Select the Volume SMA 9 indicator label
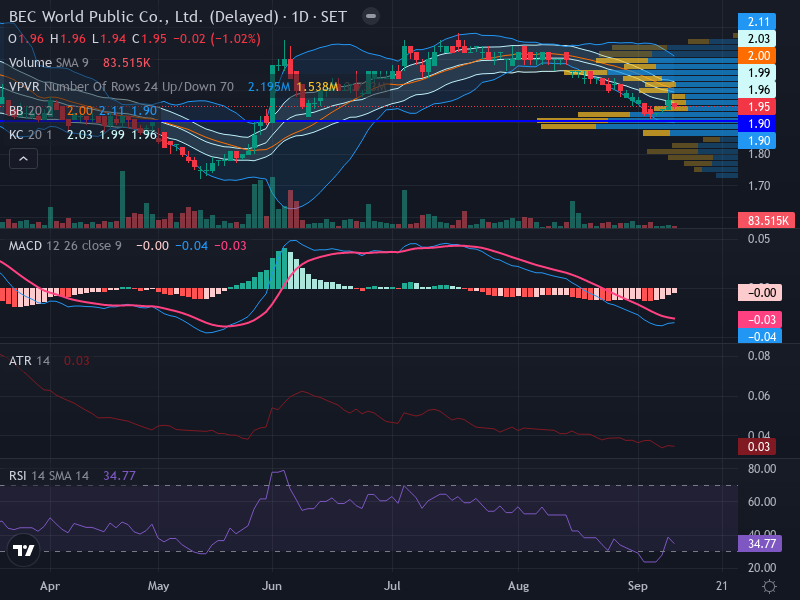Viewport: 800px width, 600px height. (49, 63)
